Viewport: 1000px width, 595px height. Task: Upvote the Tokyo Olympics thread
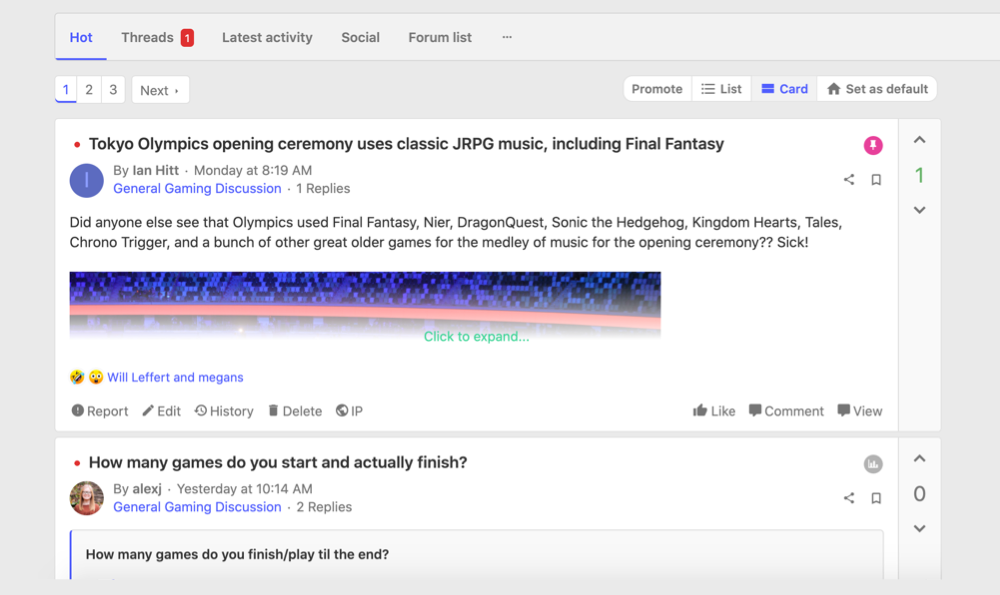click(x=919, y=141)
